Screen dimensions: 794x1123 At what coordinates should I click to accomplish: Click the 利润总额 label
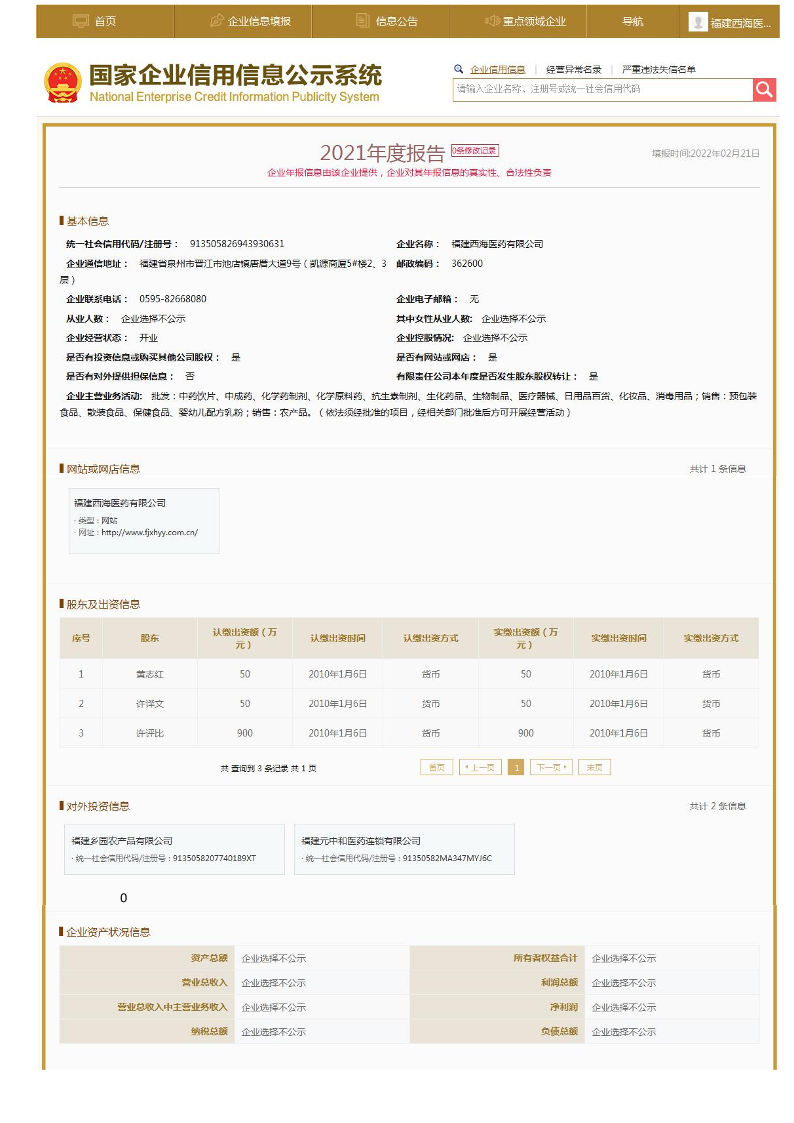tap(559, 983)
